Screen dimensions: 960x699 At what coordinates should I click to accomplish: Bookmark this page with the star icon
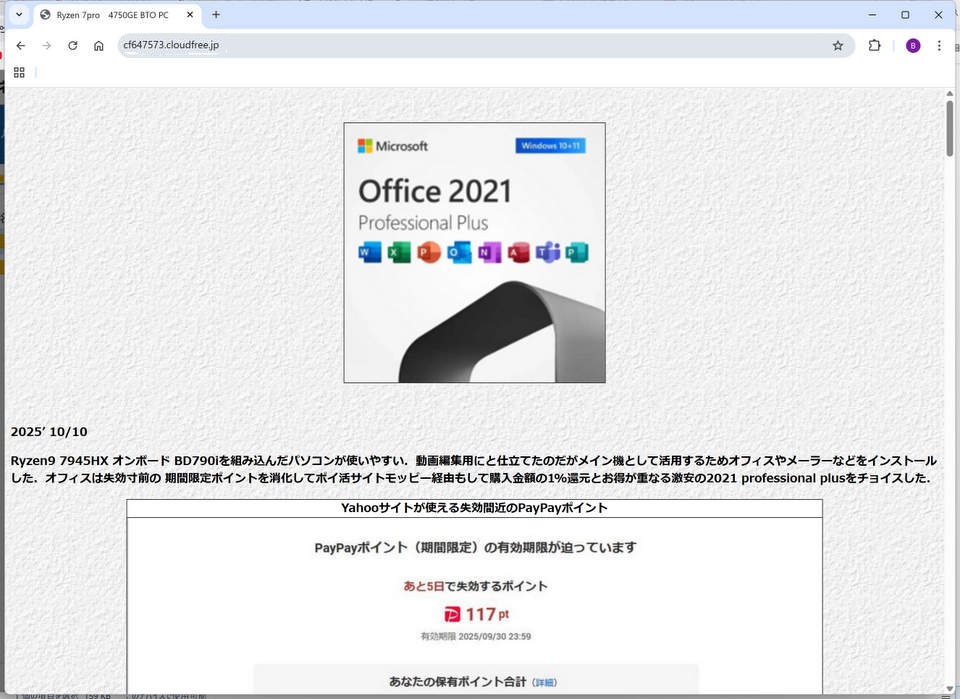click(838, 45)
